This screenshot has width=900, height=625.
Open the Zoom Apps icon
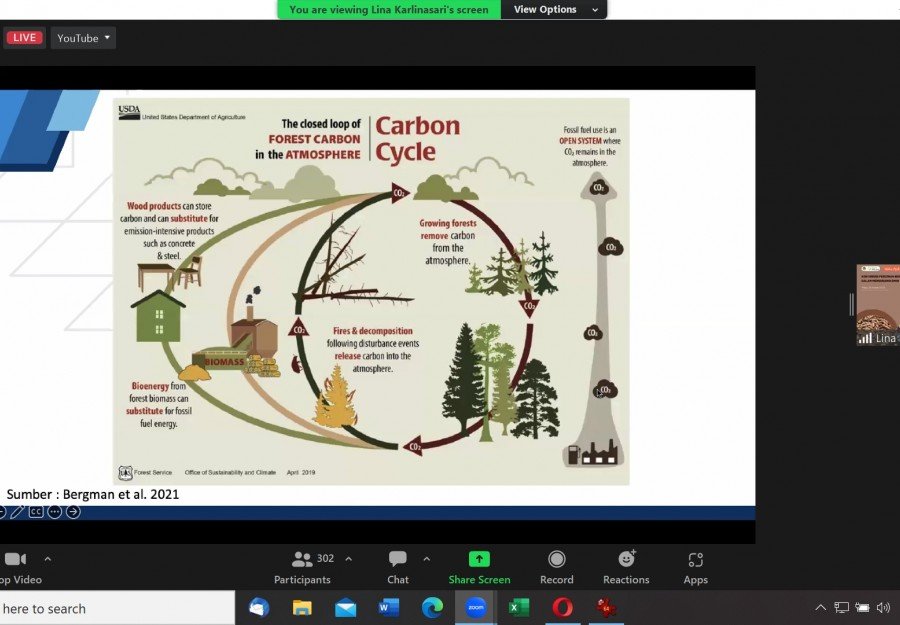[x=696, y=560]
